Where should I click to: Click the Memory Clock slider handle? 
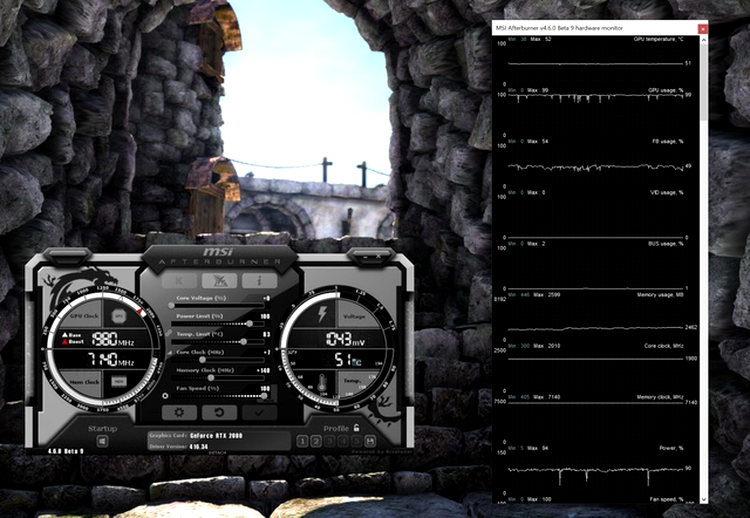coord(211,378)
